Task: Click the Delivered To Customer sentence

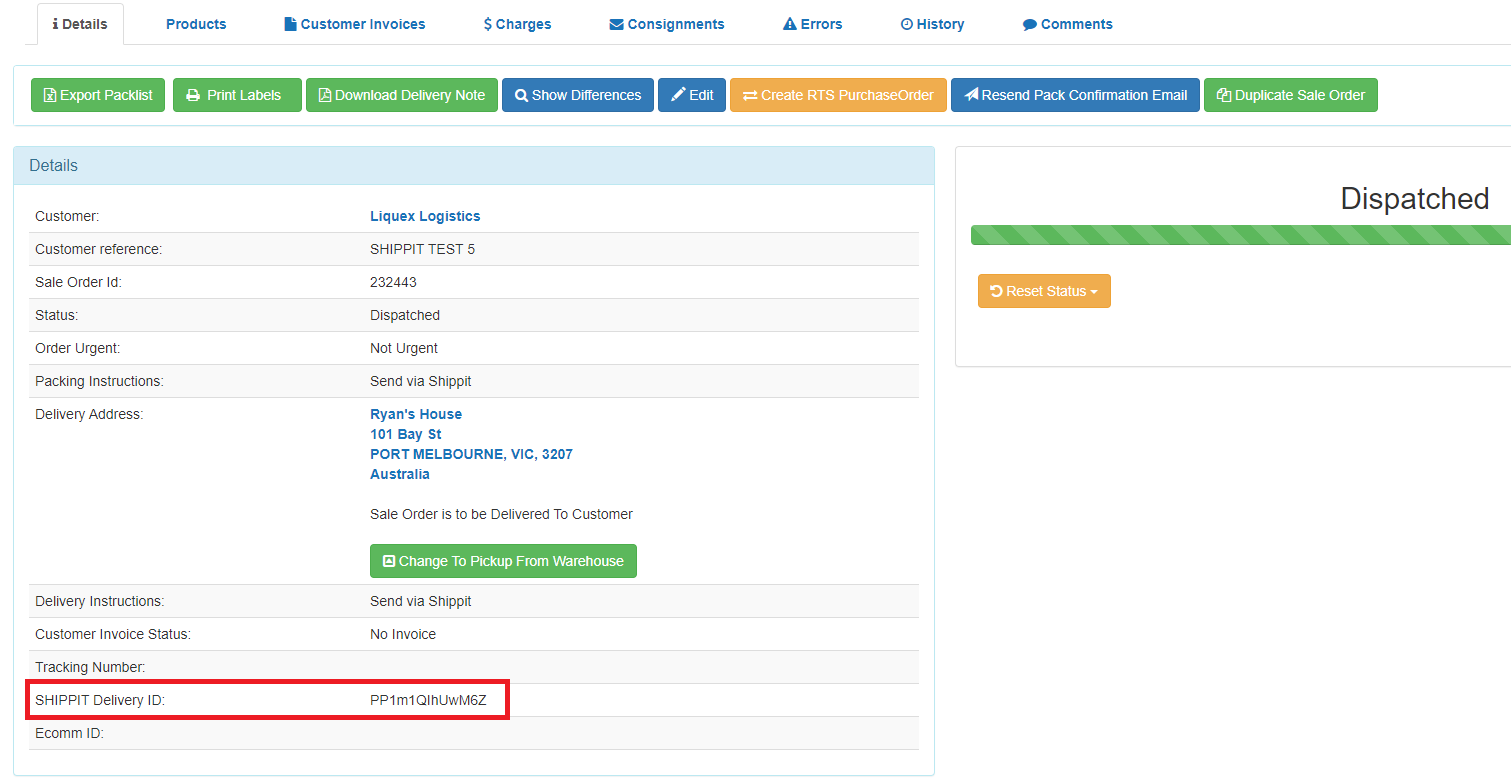Action: tap(501, 514)
